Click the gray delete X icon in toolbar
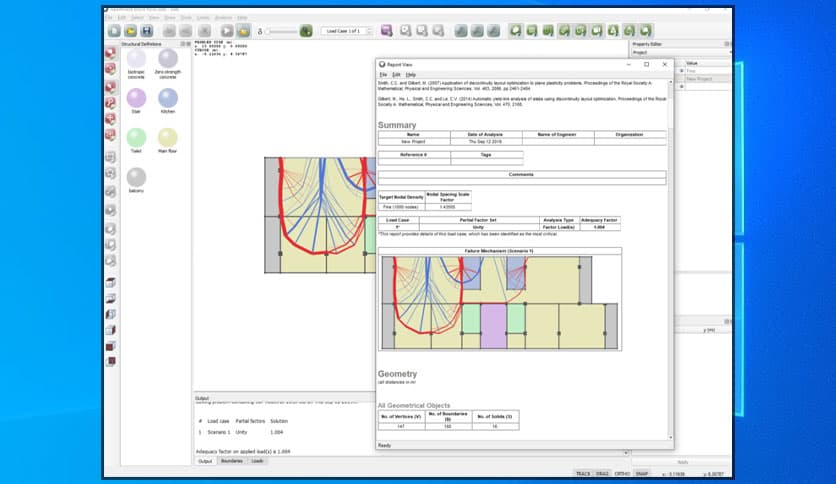The width and height of the screenshot is (836, 484). pos(205,31)
